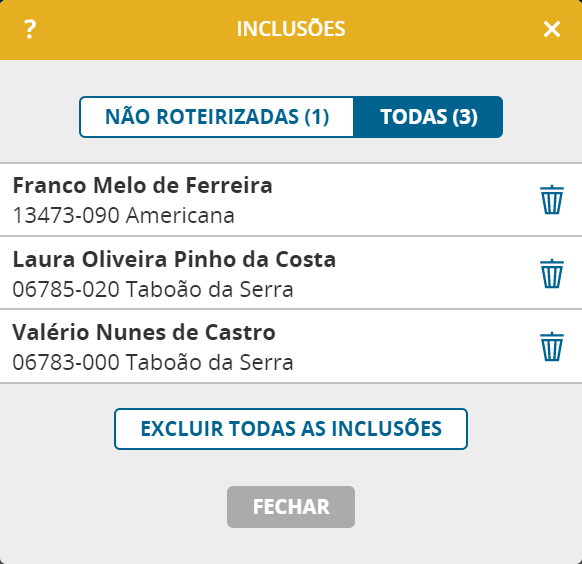This screenshot has height=564, width=582.
Task: Click the city Americana text
Action: [180, 215]
